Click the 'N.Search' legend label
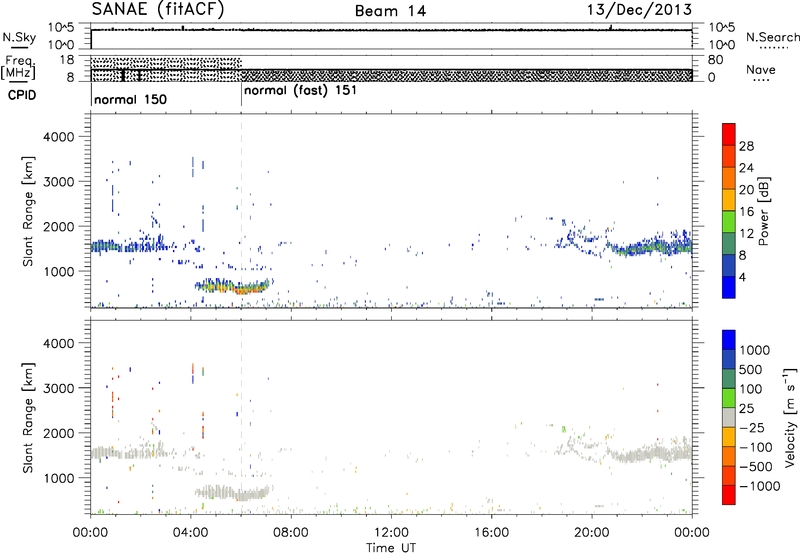The width and height of the screenshot is (800, 554). coord(772,37)
